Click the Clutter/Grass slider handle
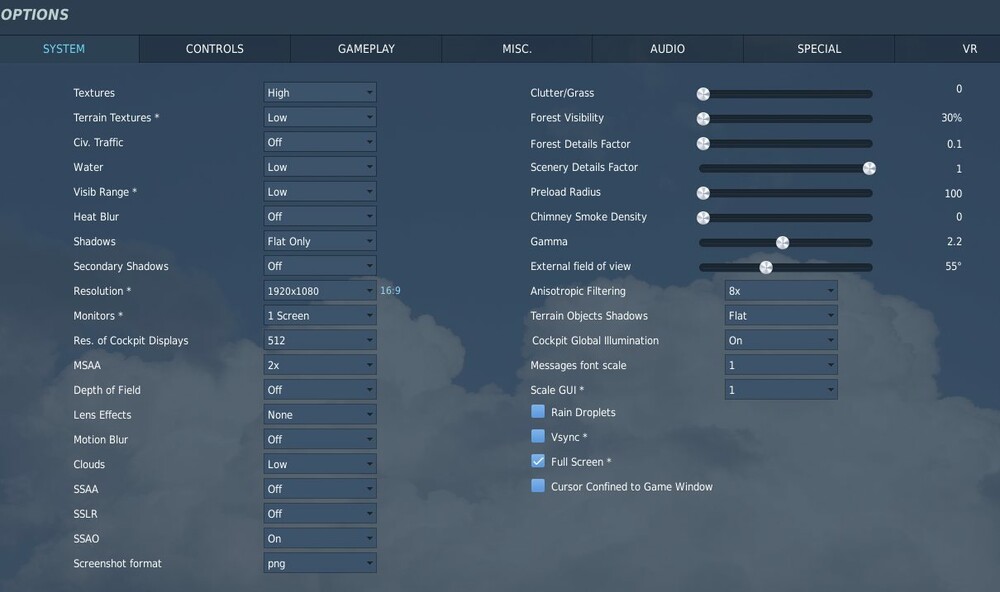 (x=703, y=94)
